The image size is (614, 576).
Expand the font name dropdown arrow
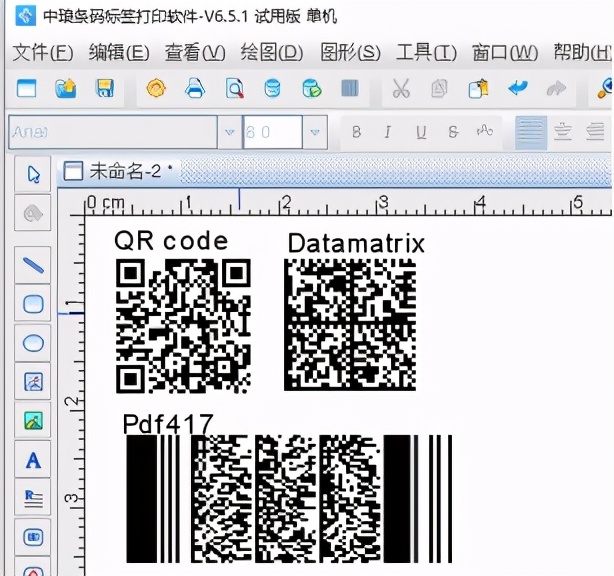click(229, 132)
